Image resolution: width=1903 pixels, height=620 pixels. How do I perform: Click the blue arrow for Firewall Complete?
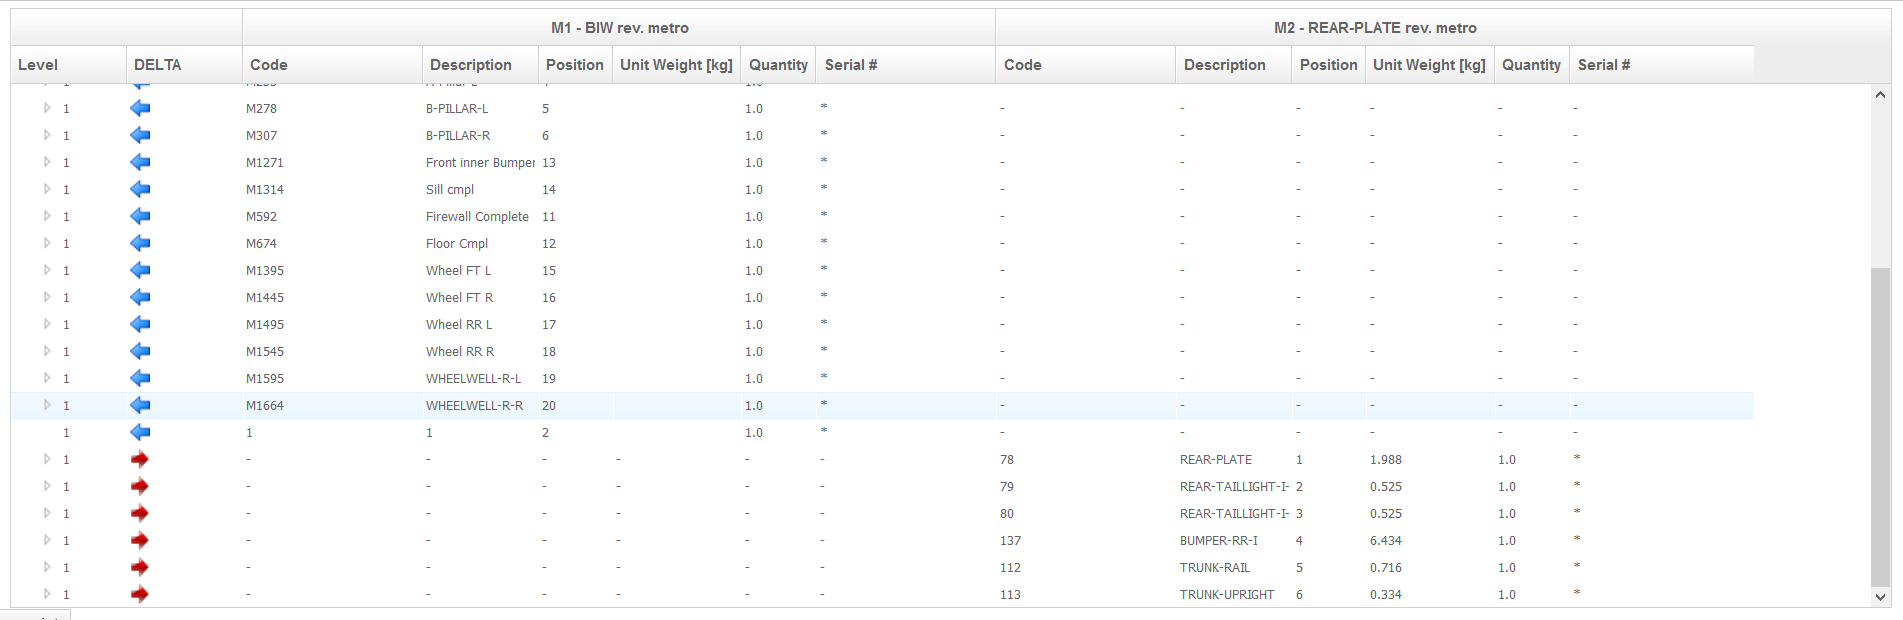point(140,216)
